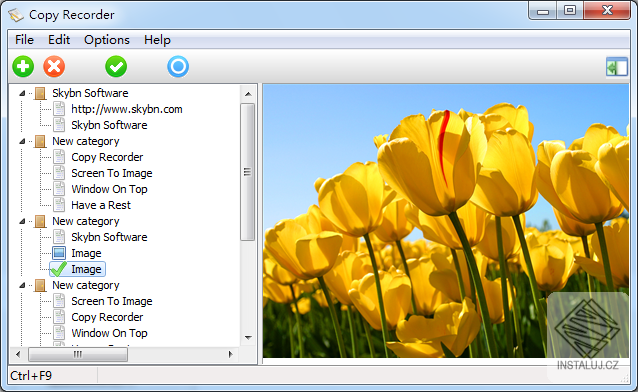
Task: Open the File menu
Action: coord(24,40)
